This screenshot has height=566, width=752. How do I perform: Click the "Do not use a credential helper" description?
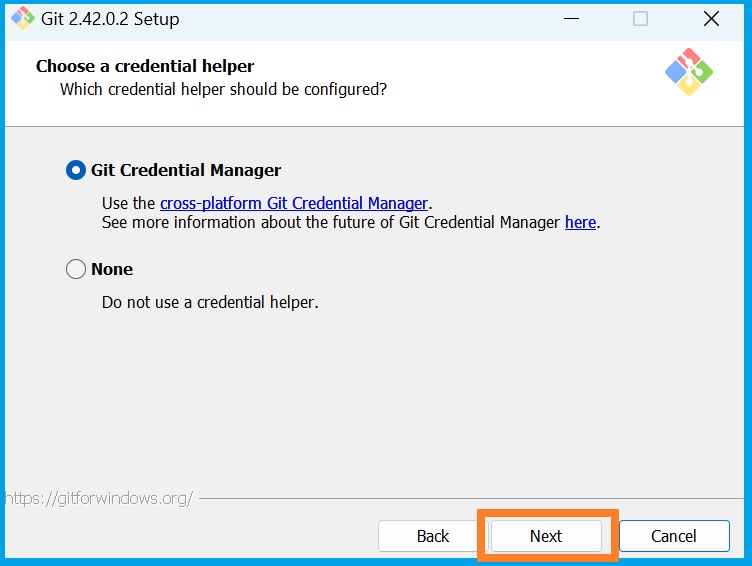click(210, 301)
